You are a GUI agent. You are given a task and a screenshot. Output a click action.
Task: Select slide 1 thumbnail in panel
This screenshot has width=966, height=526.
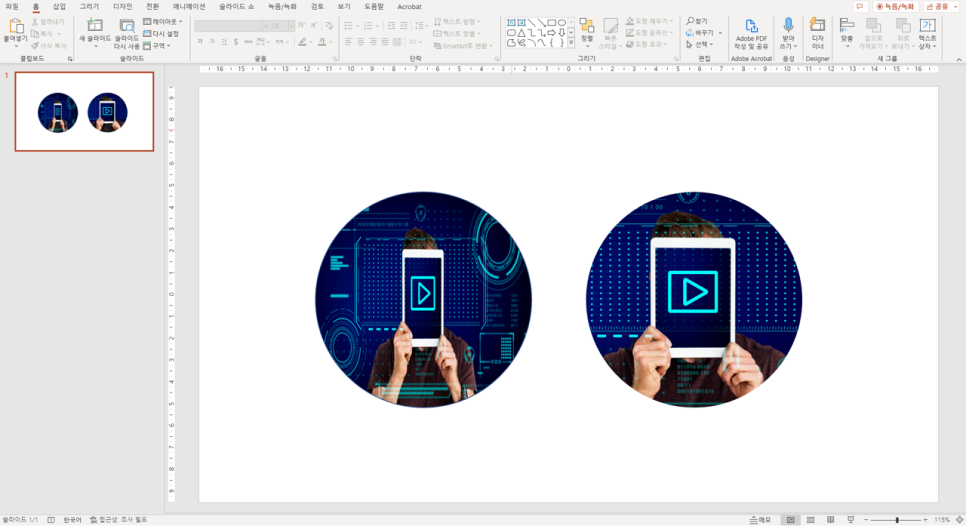point(84,111)
